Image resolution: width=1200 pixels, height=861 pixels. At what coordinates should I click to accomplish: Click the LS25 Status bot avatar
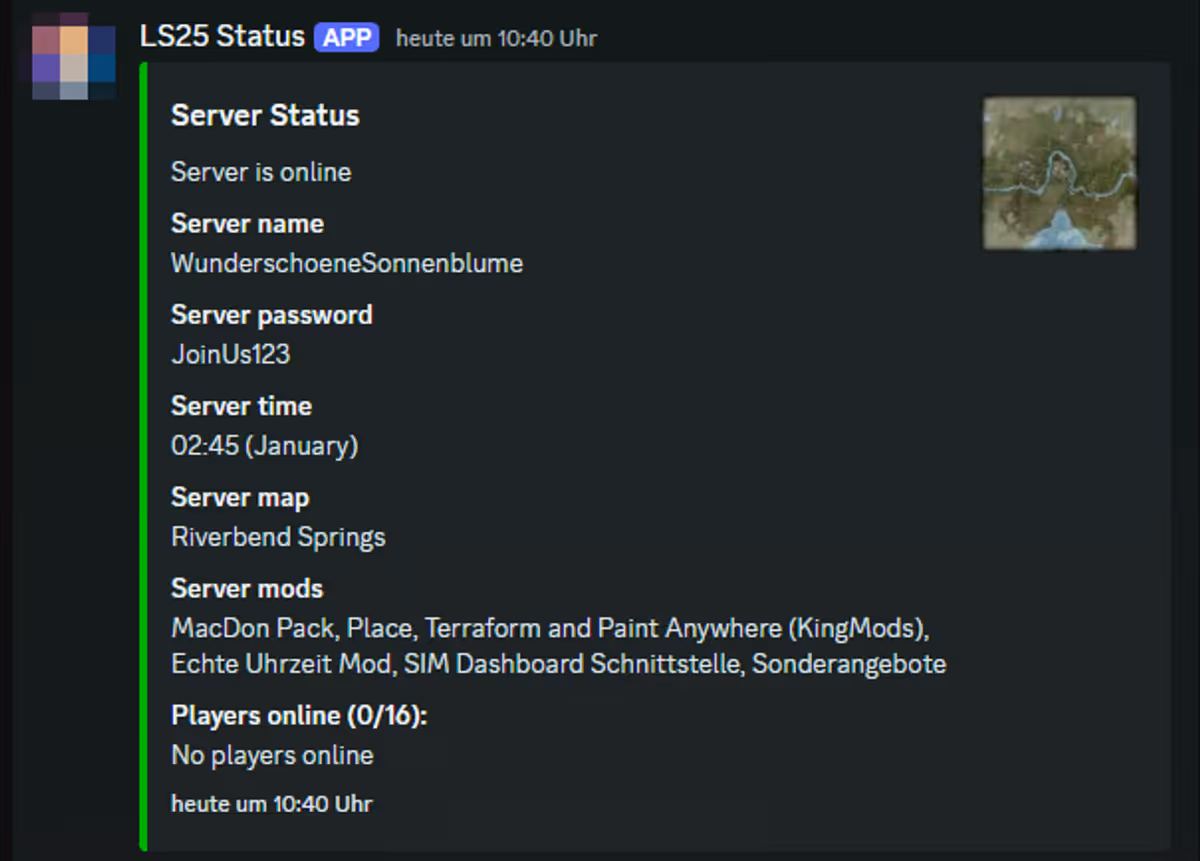(70, 56)
